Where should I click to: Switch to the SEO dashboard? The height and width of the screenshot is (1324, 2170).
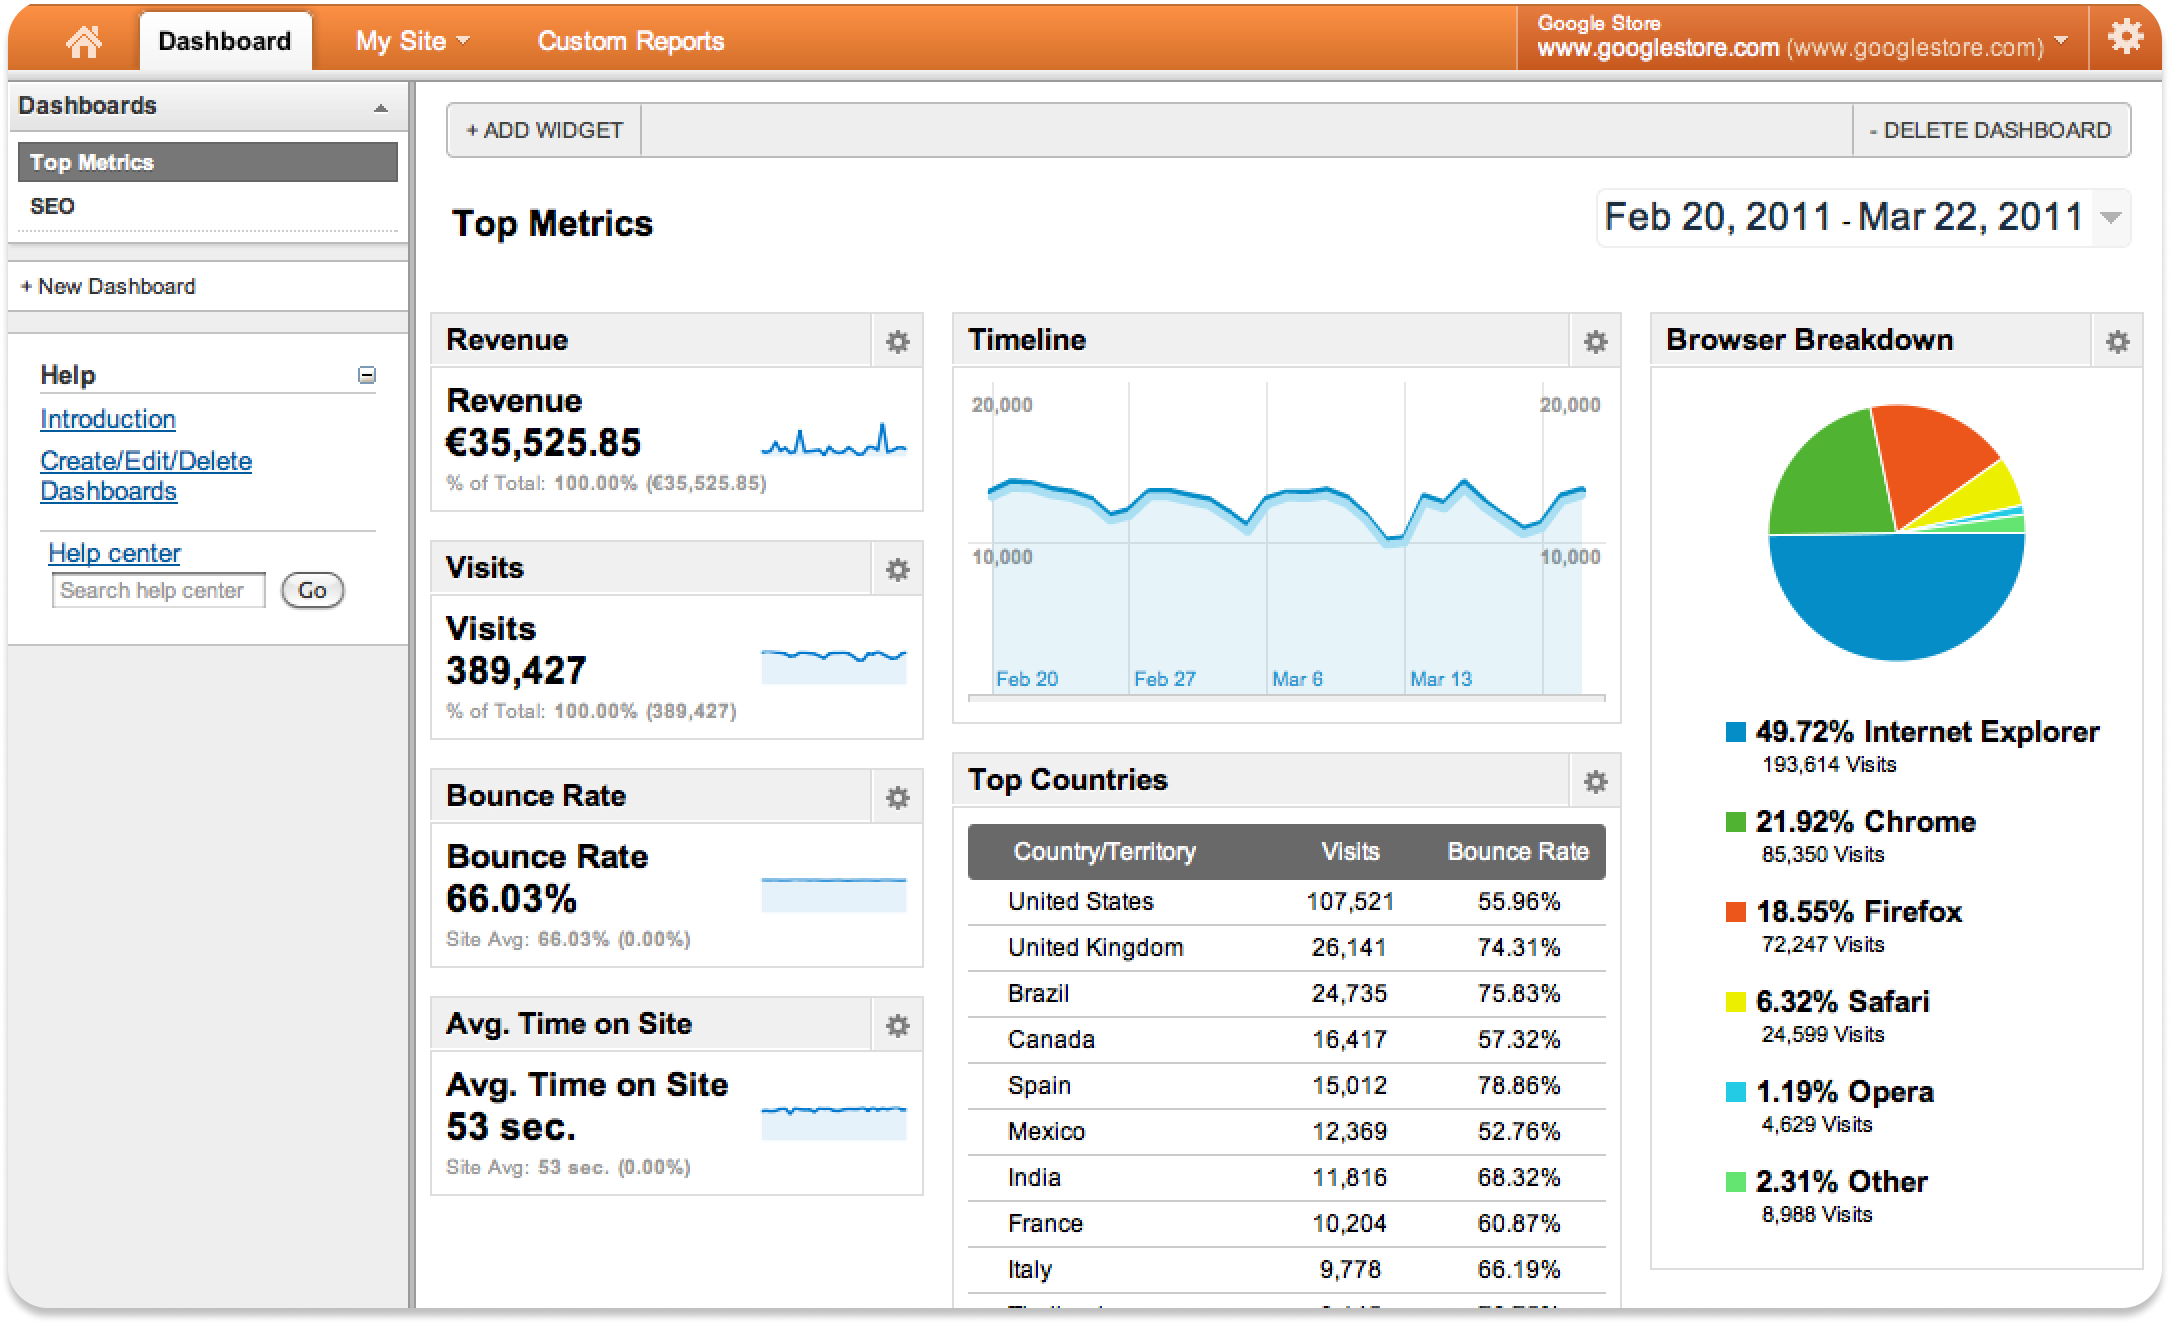pos(54,207)
